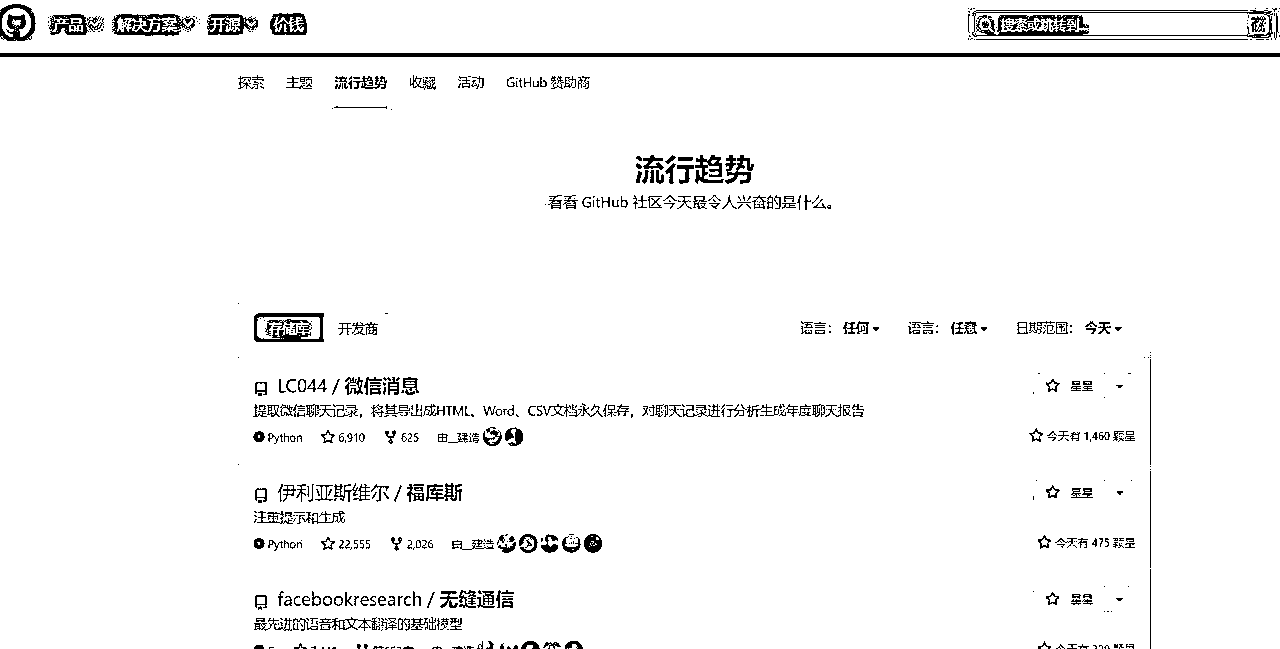This screenshot has width=1280, height=649.
Task: Click the 今天有 475 颗星 text
Action: point(1087,543)
